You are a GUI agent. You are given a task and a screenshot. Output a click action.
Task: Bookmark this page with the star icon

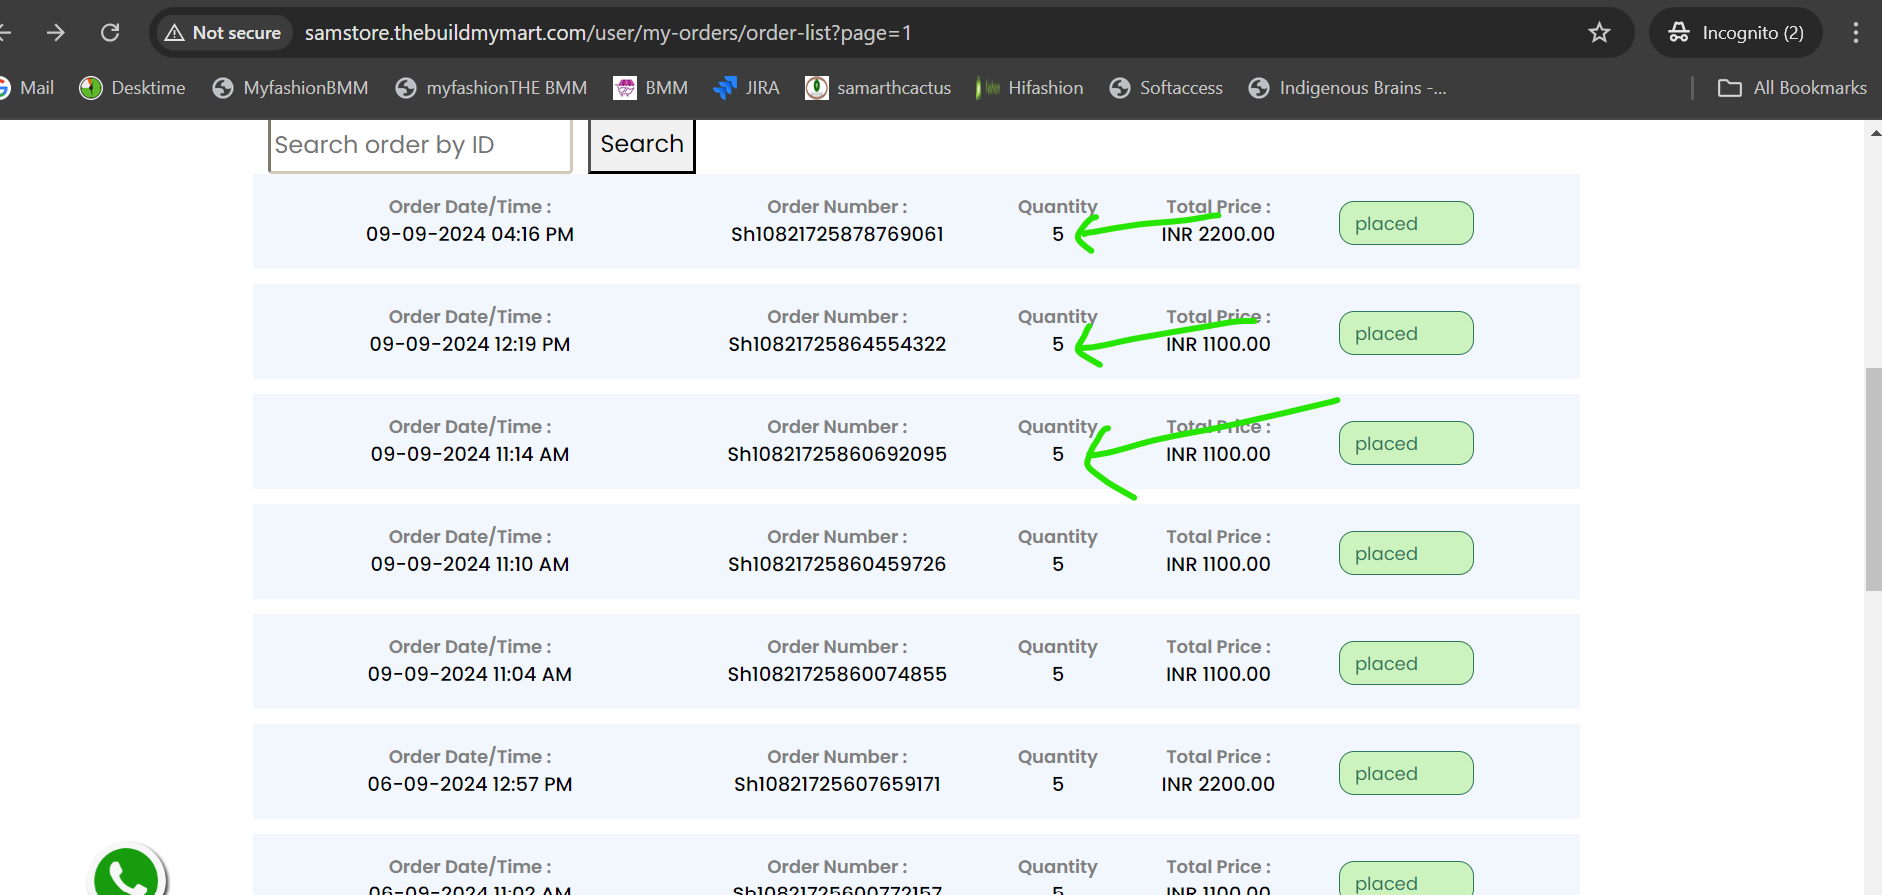point(1599,33)
